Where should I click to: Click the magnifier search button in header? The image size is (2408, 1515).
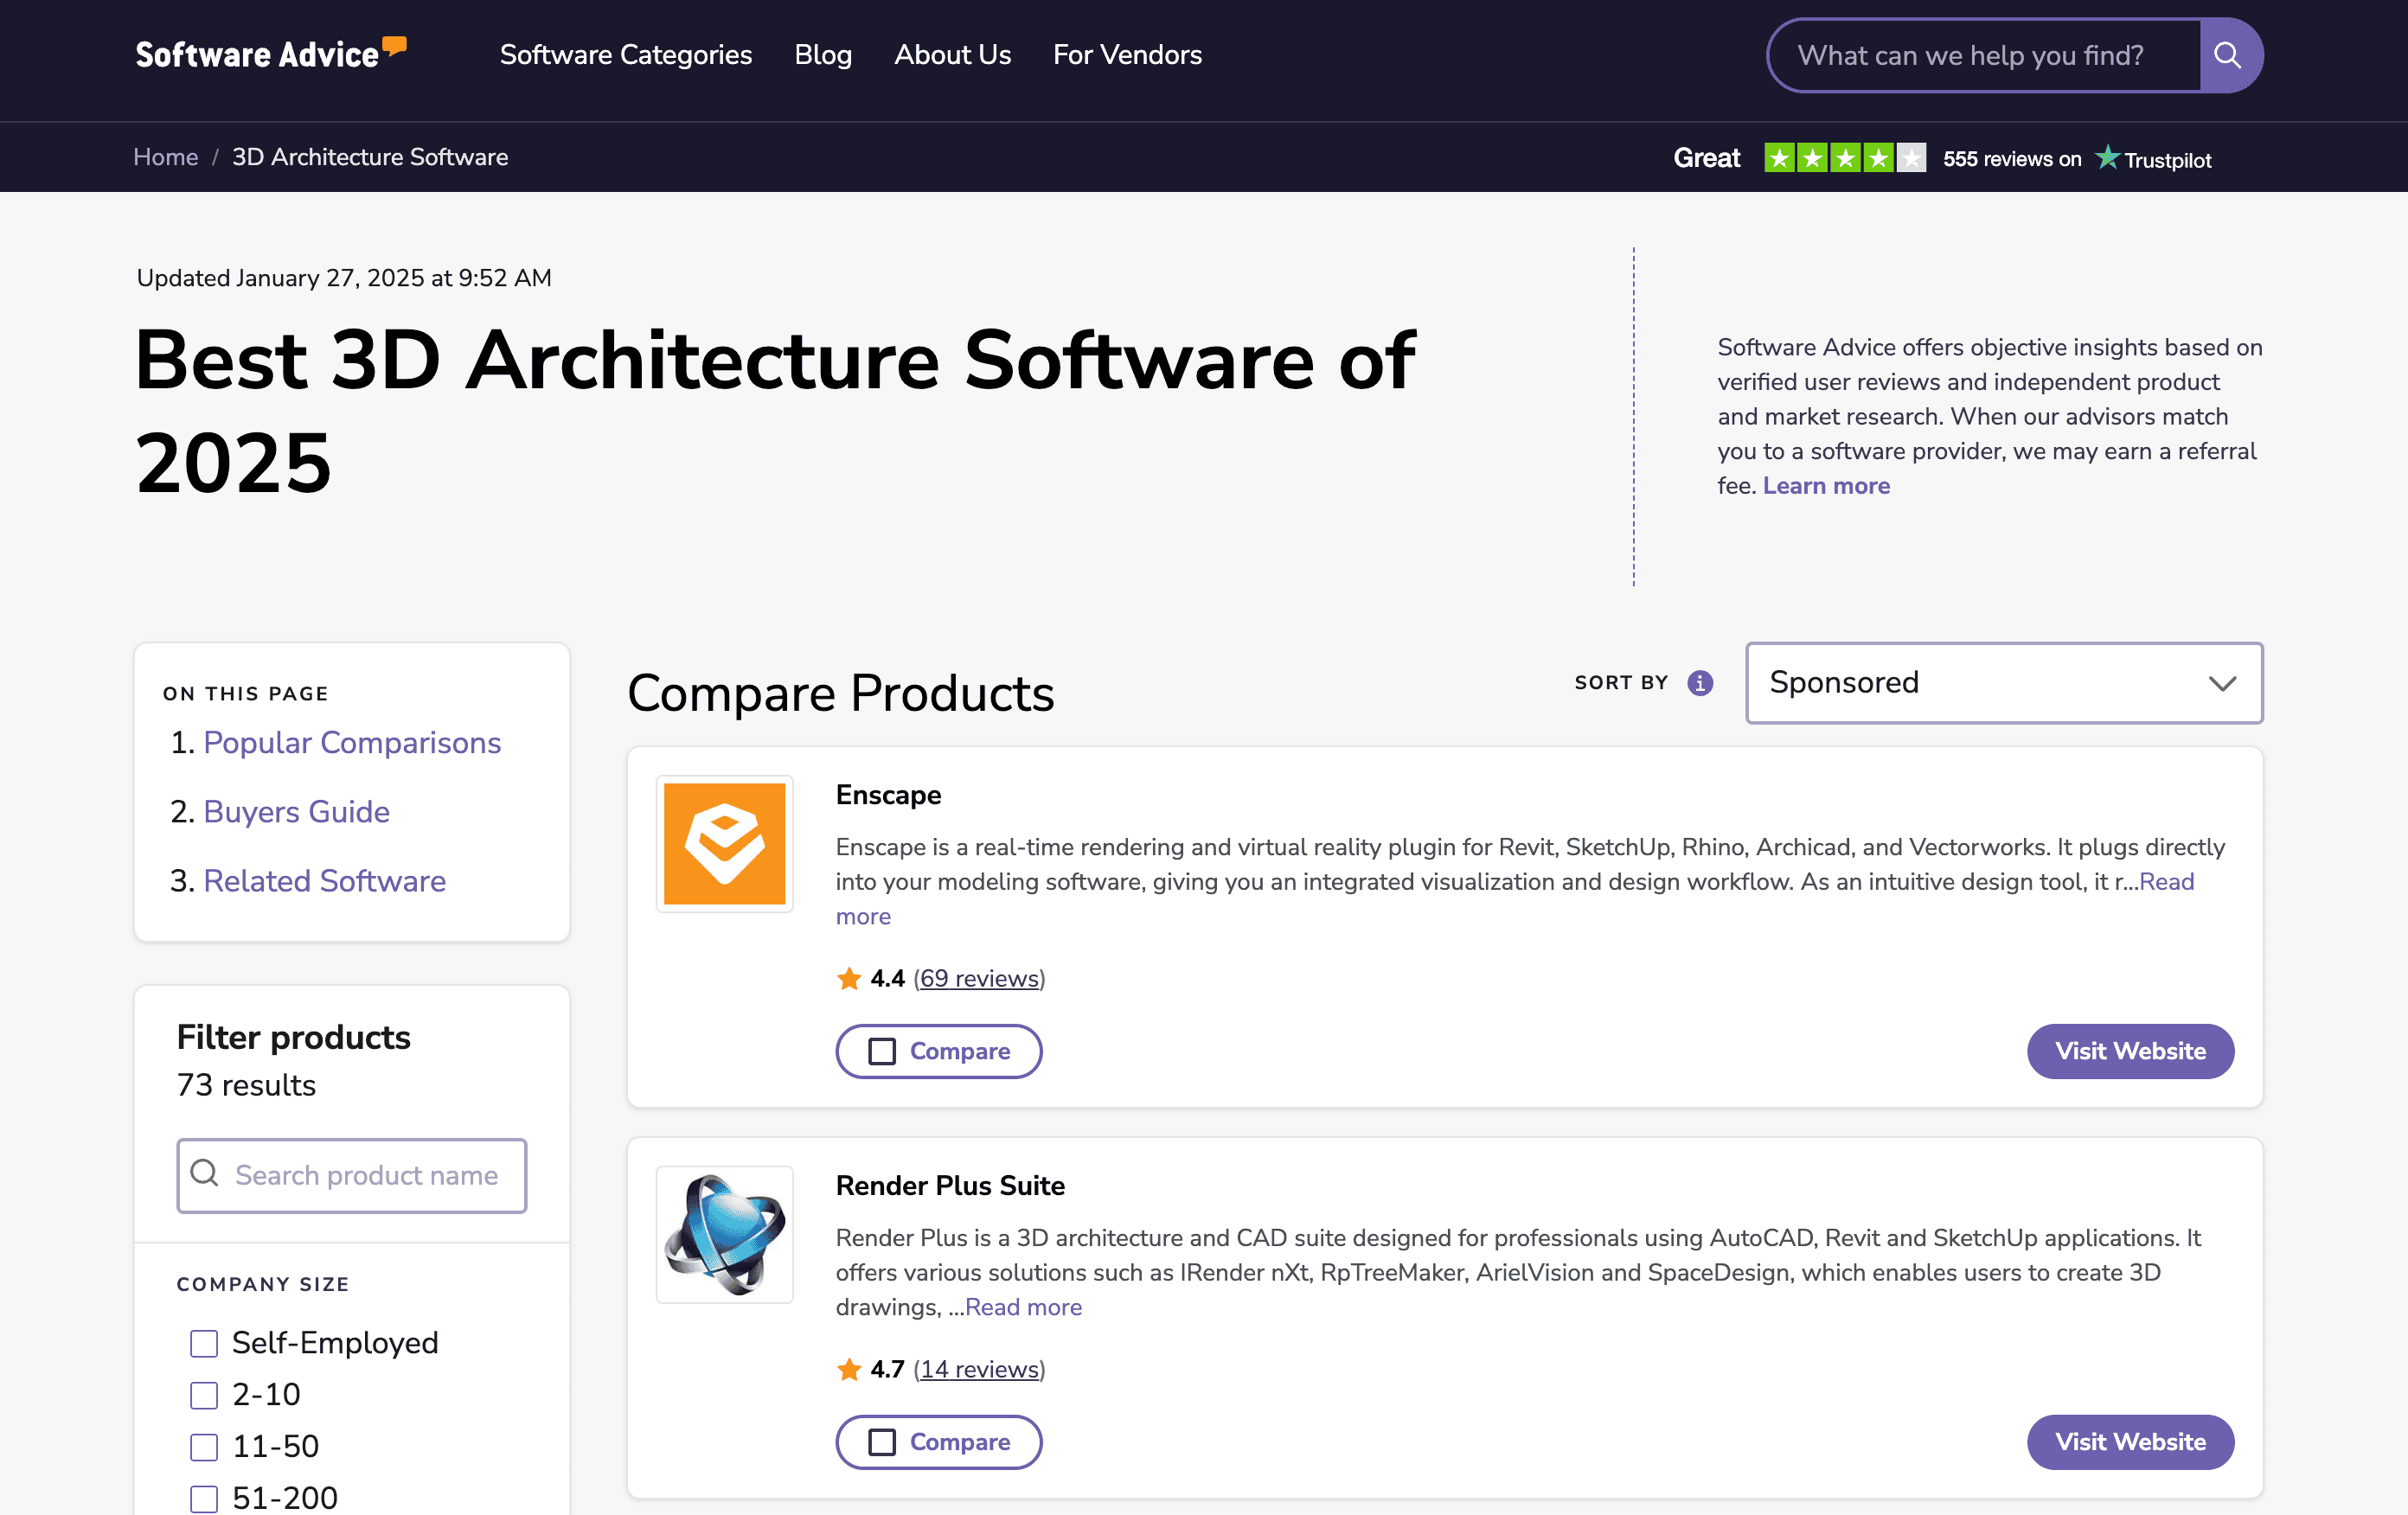pyautogui.click(x=2228, y=55)
